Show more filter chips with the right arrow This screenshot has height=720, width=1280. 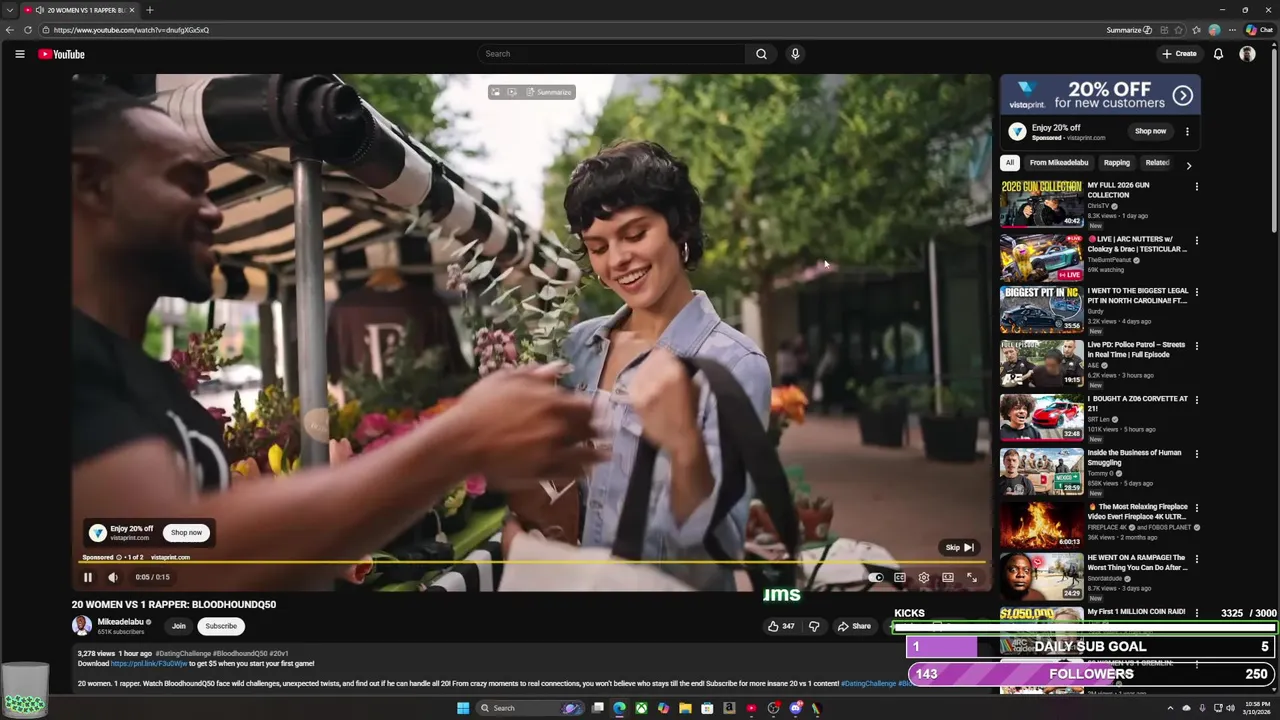coord(1188,165)
